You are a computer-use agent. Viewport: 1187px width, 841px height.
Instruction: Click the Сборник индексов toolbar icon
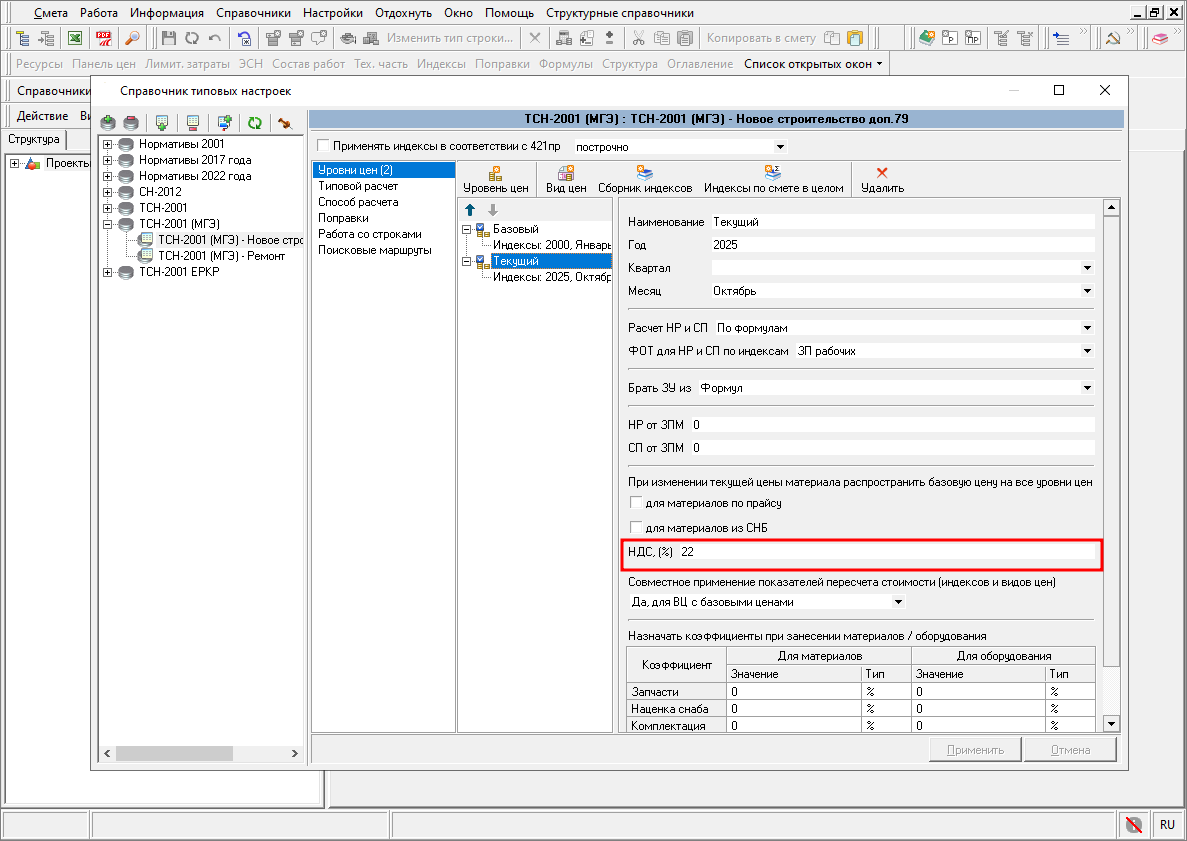[x=645, y=173]
